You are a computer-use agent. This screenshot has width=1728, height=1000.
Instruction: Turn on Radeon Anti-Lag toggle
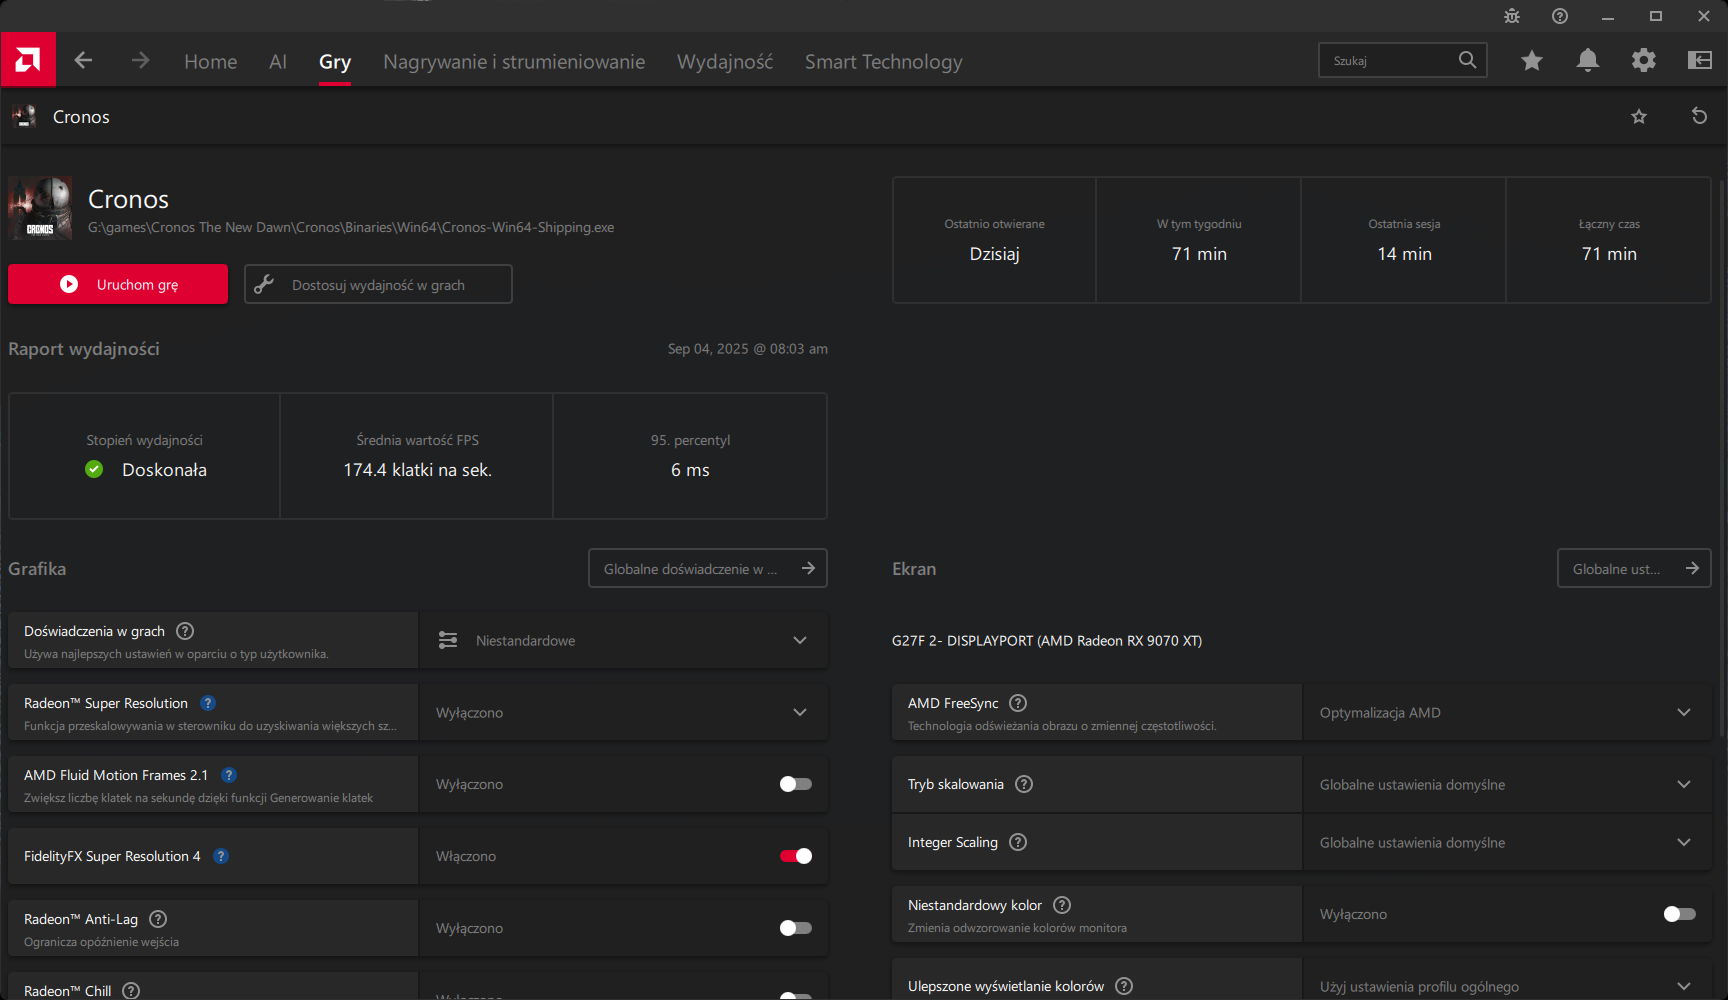click(795, 928)
